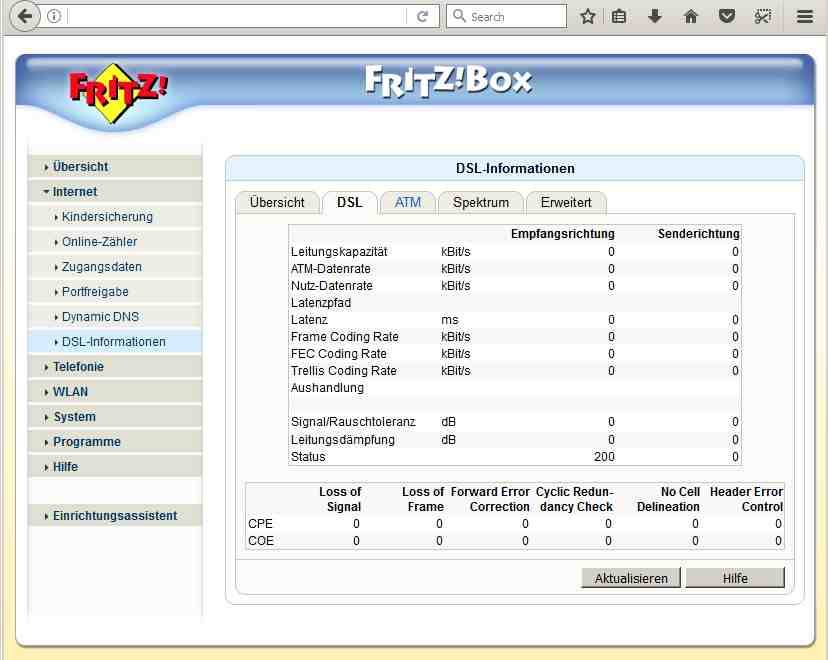828x660 pixels.
Task: Open Kindersicherung under Internet
Action: pyautogui.click(x=115, y=216)
